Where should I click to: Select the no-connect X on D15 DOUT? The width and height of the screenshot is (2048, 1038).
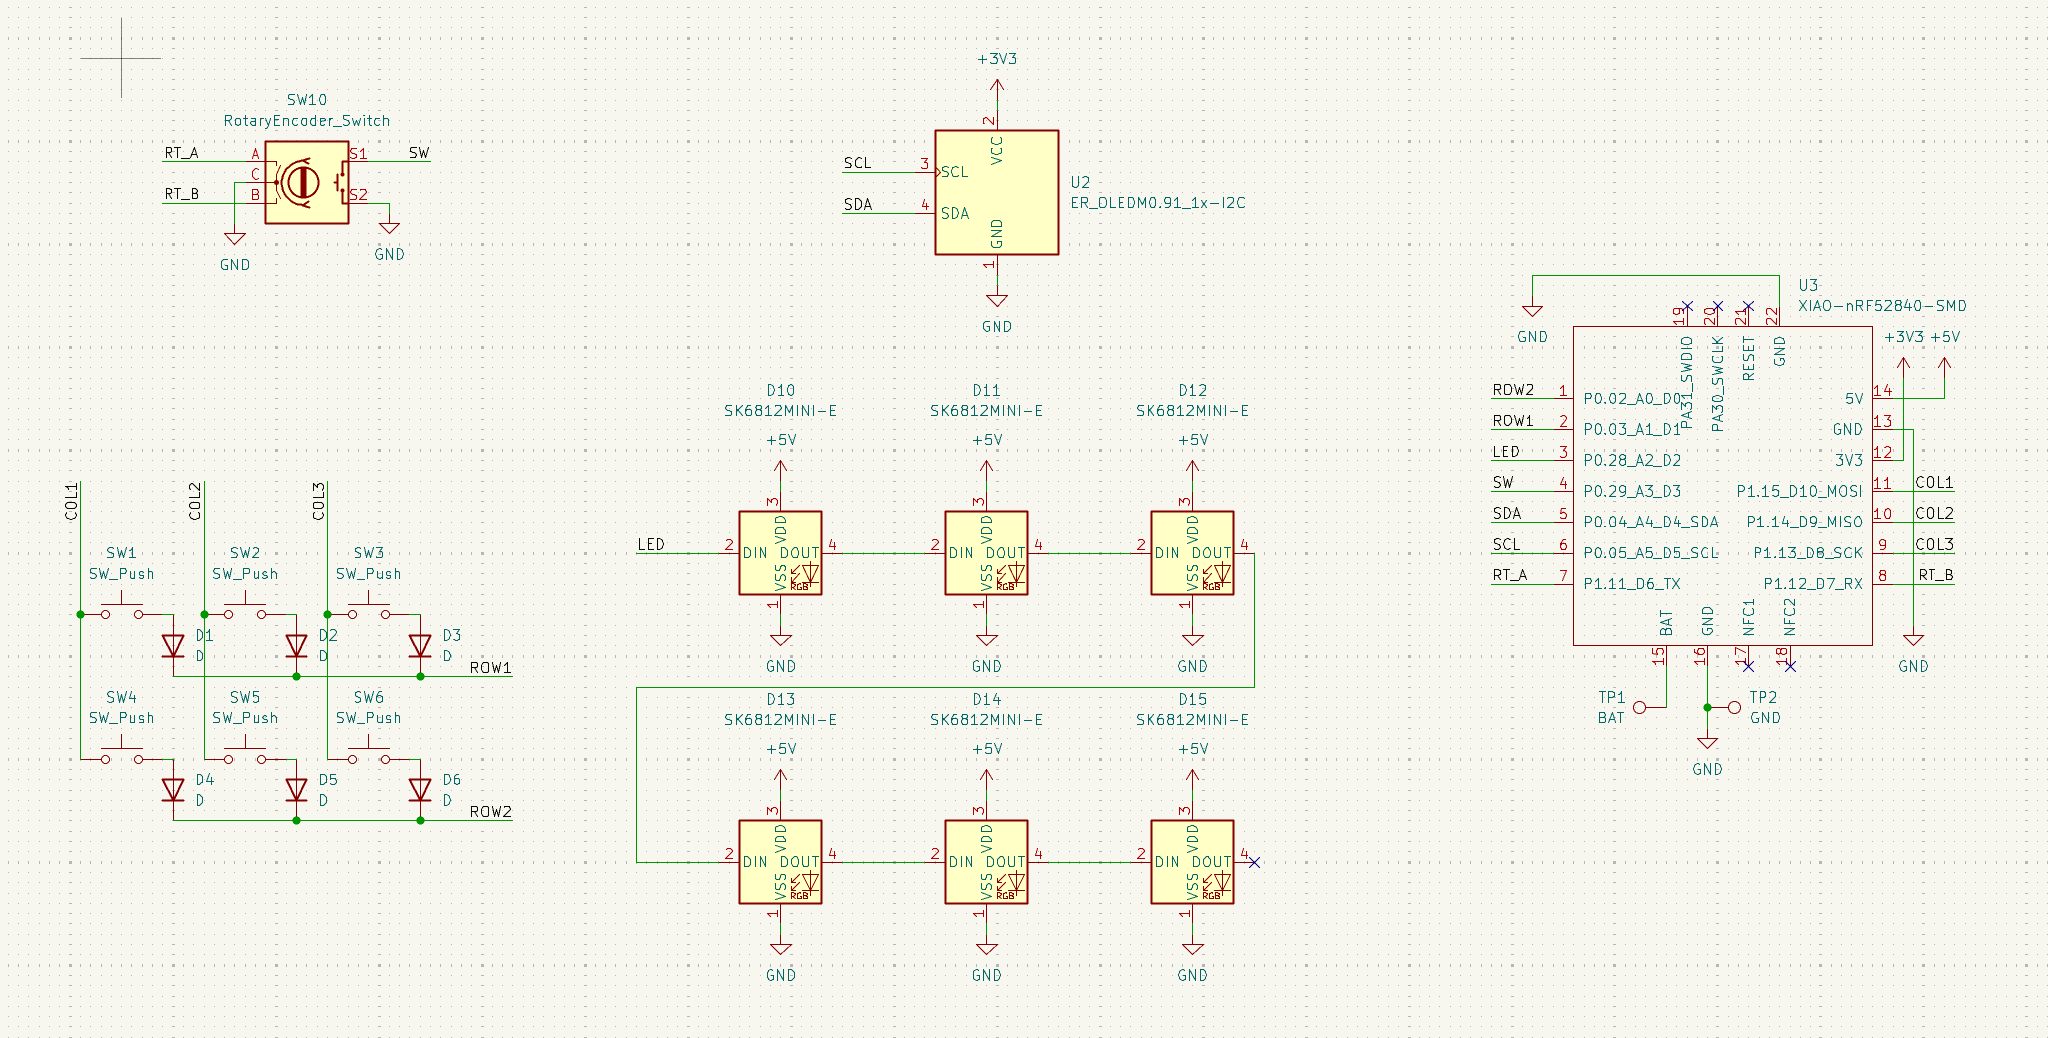[1254, 862]
